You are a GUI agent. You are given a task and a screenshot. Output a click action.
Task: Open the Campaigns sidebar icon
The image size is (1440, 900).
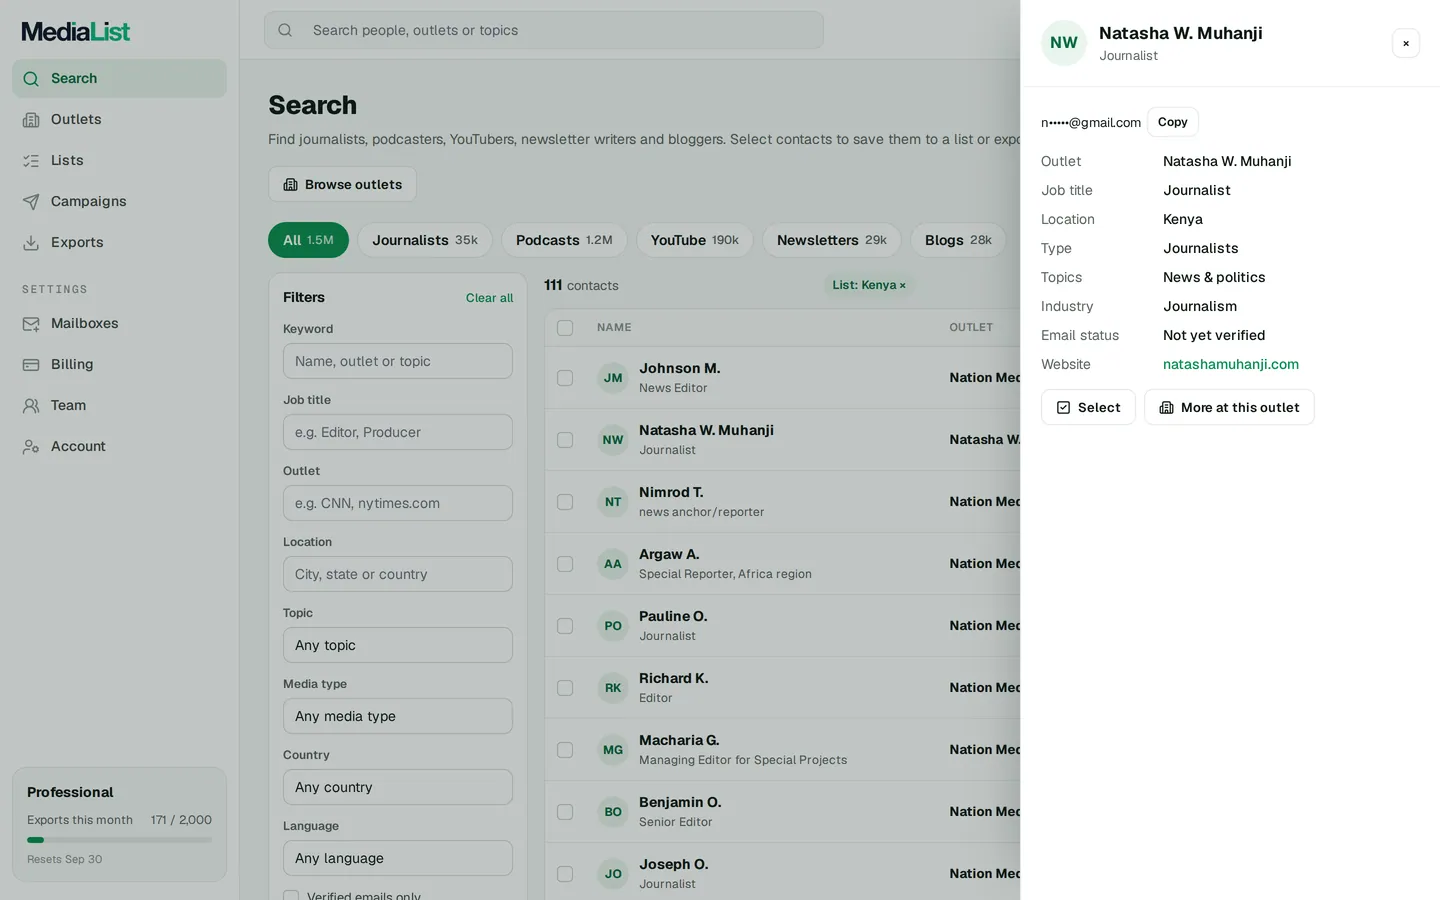click(31, 201)
